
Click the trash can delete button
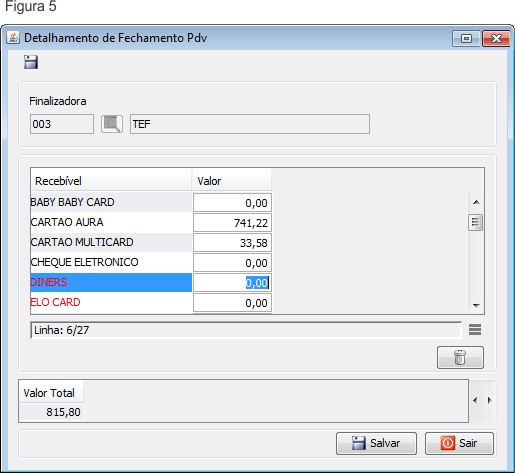pos(460,357)
